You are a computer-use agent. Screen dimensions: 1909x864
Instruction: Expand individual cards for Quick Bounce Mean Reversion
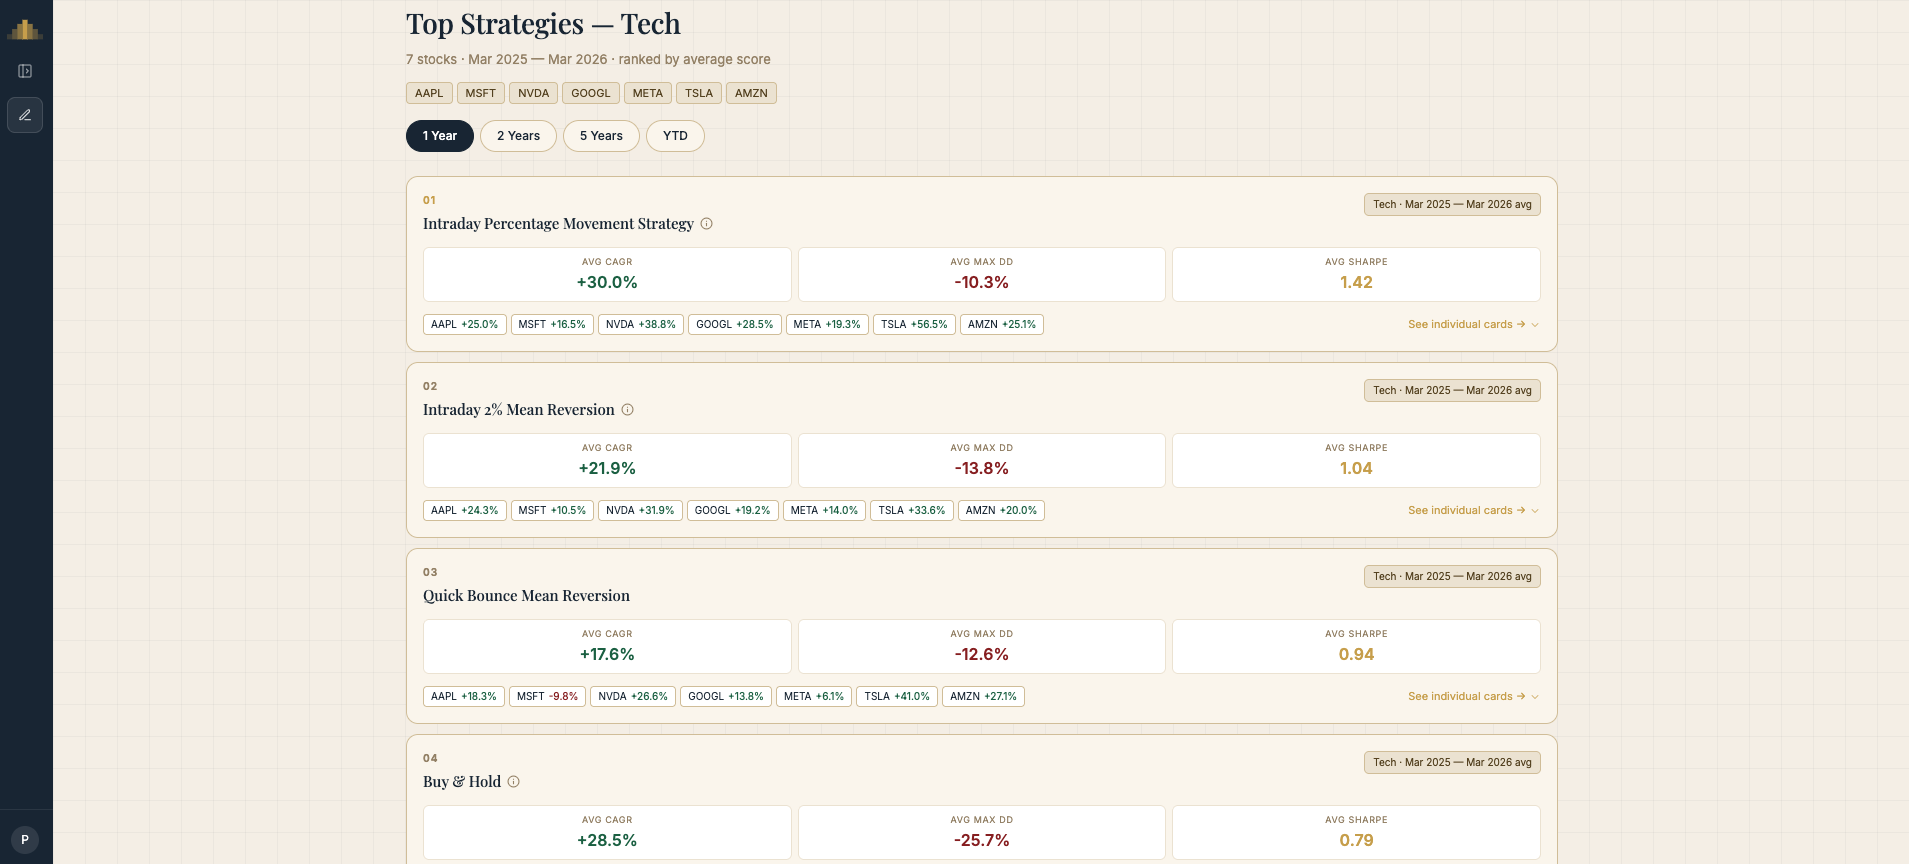(x=1473, y=696)
